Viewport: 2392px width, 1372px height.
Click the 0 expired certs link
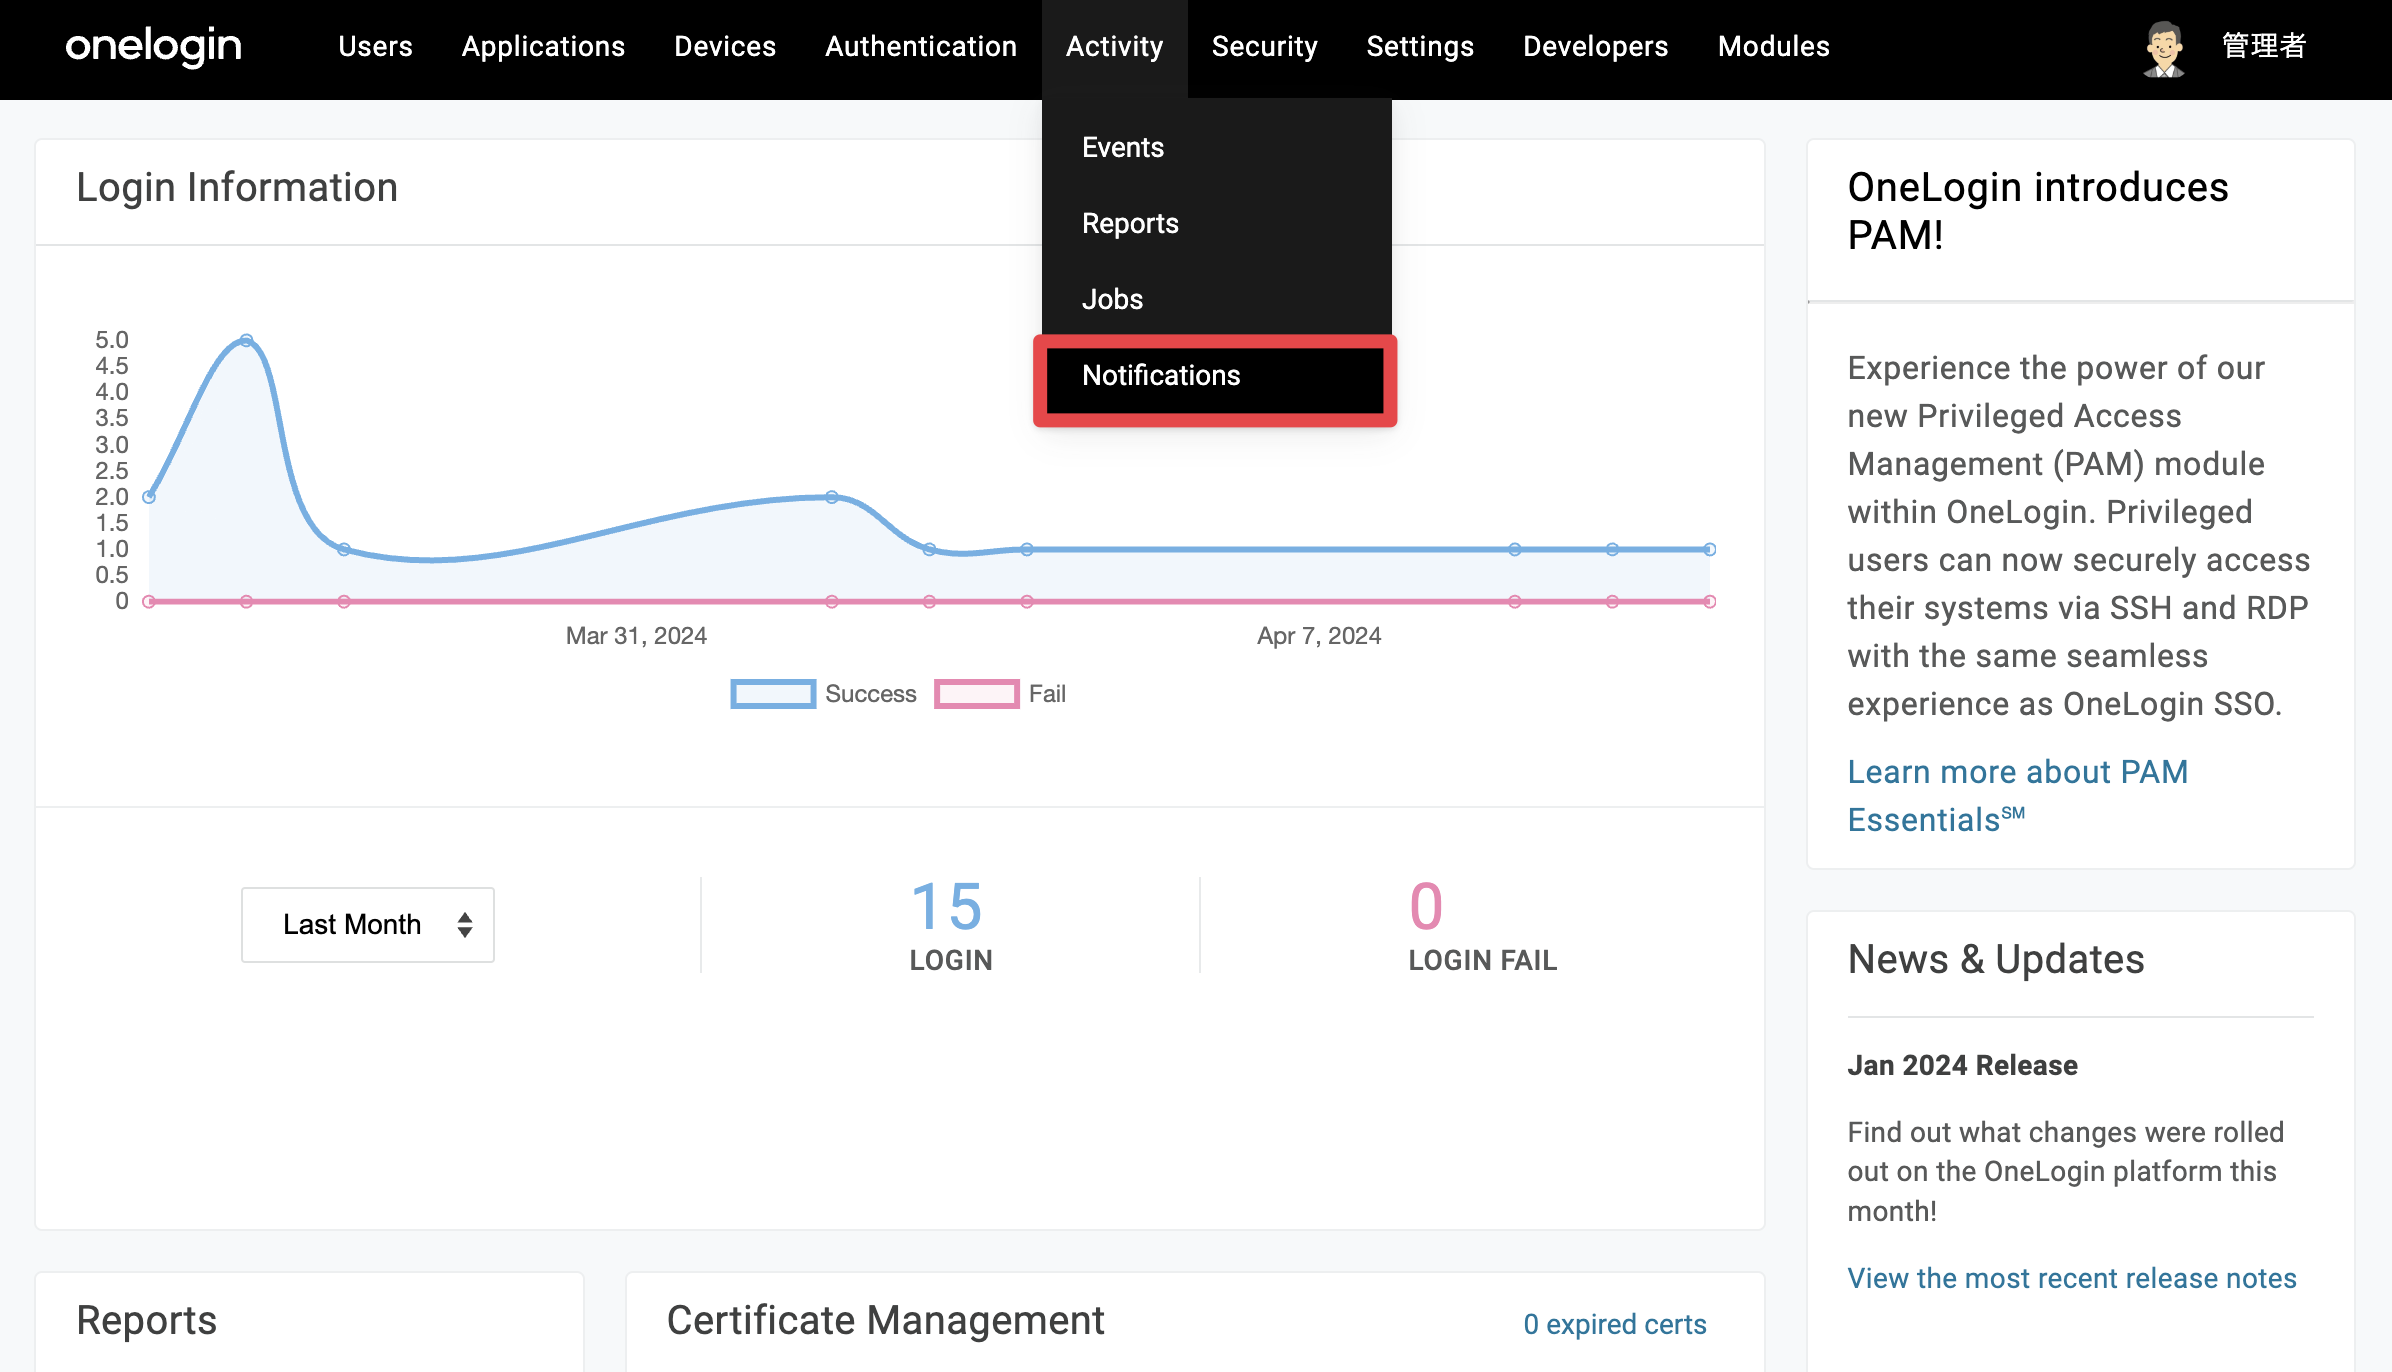[1614, 1325]
